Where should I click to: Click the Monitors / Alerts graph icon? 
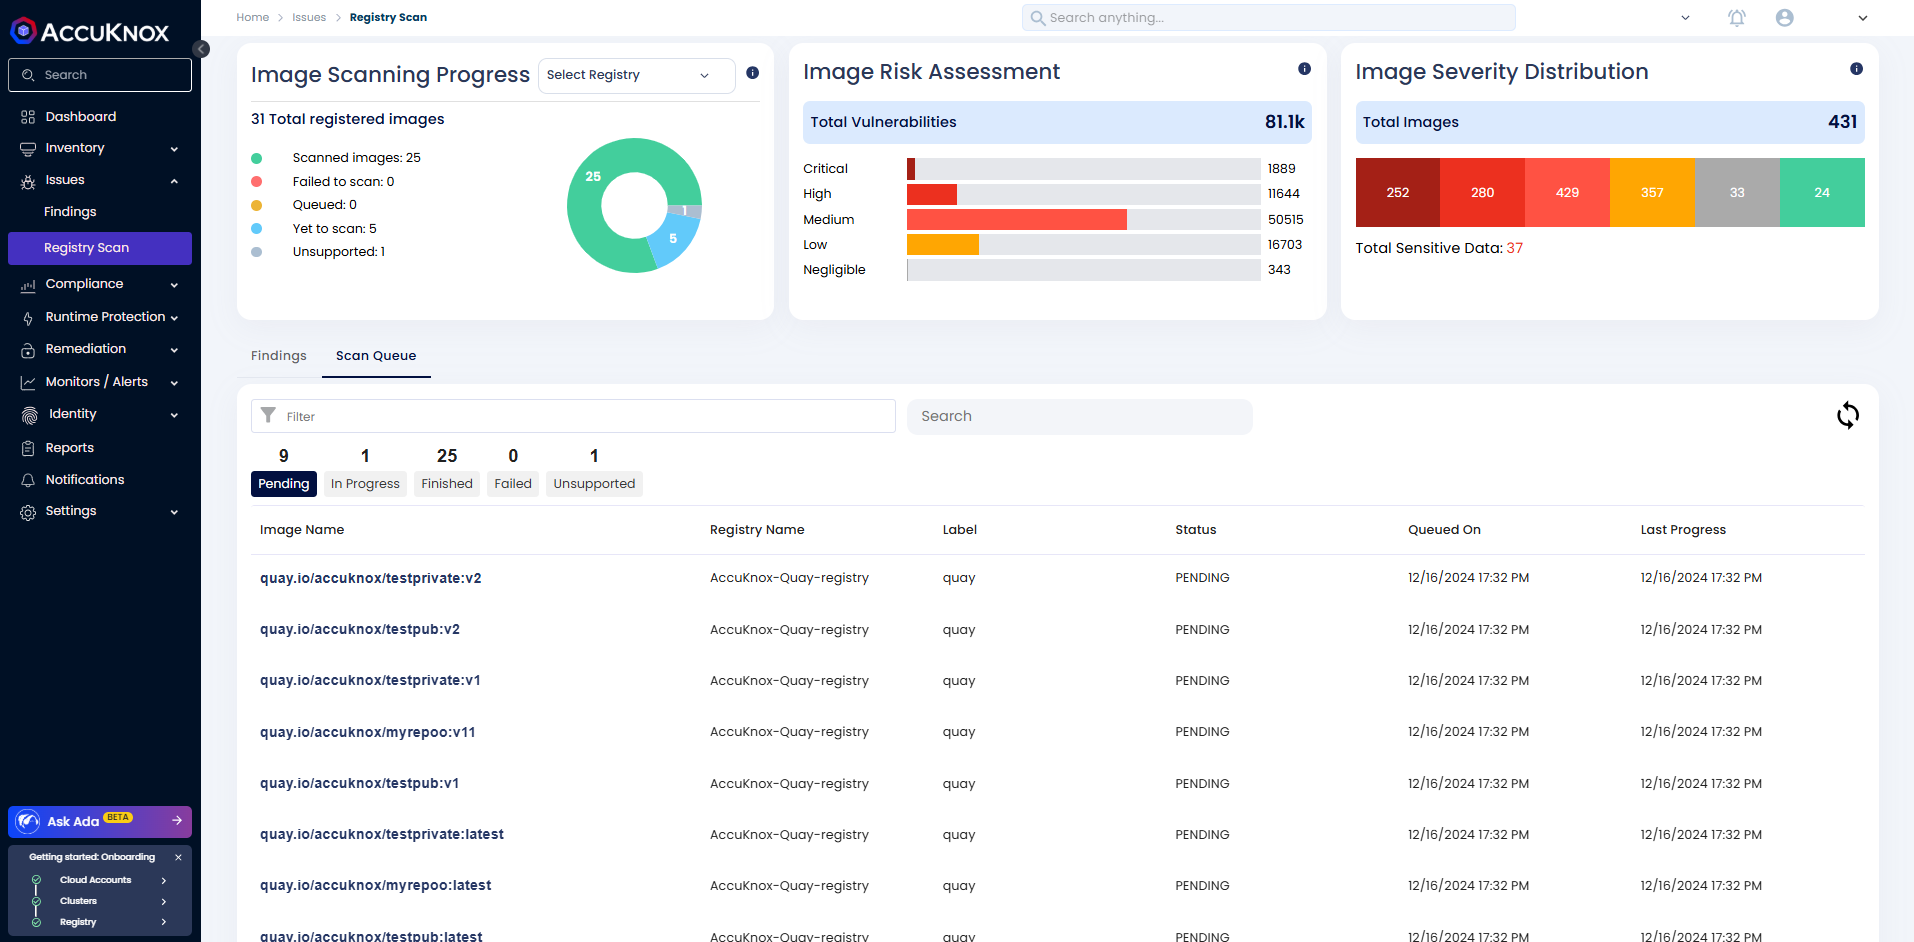click(28, 383)
